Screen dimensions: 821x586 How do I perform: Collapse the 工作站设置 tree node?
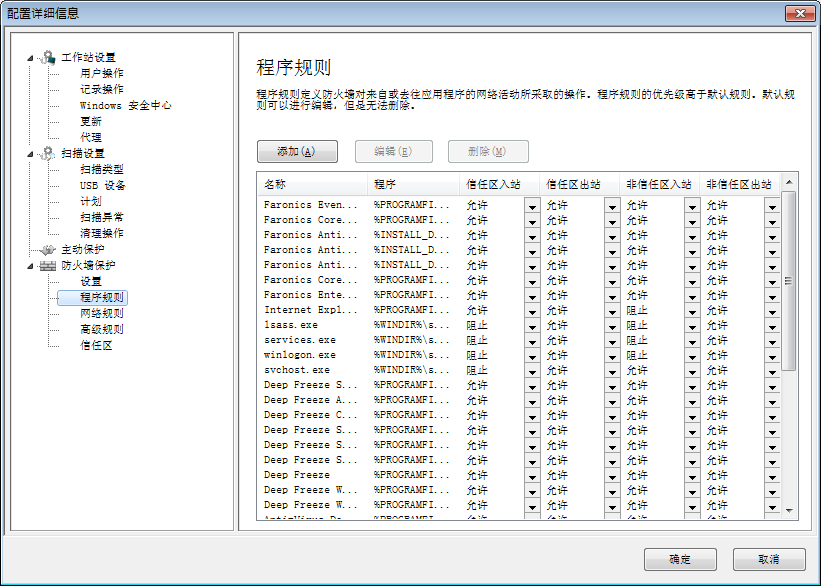tap(31, 57)
